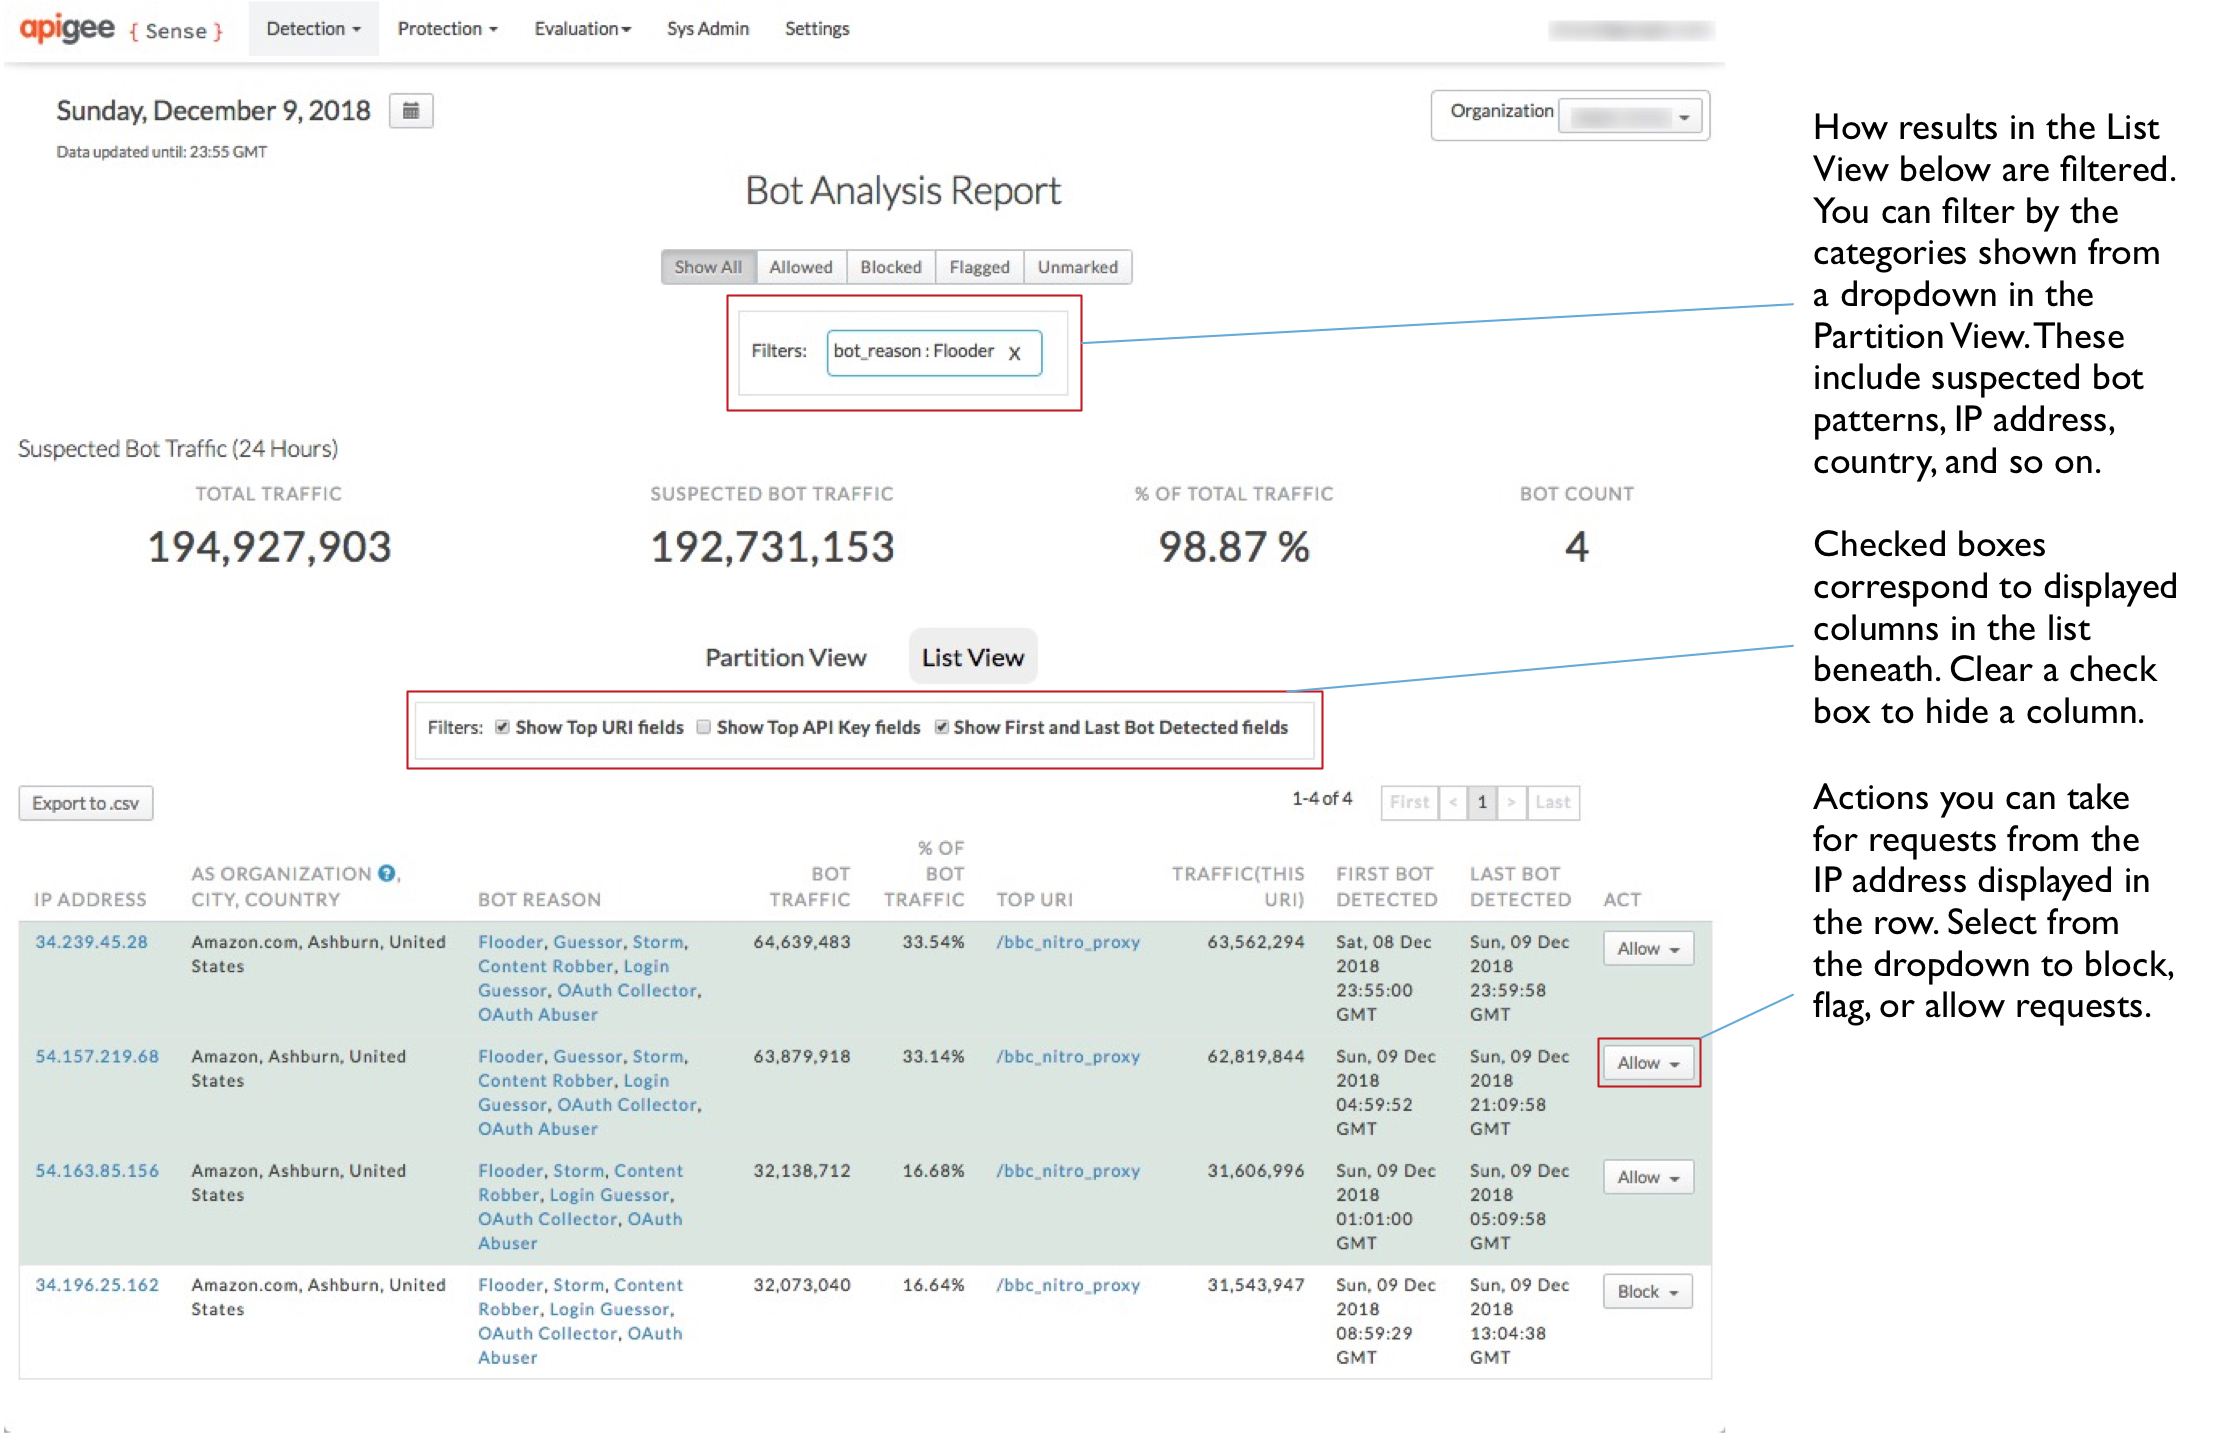Select the Blocked filter button

pyautogui.click(x=890, y=267)
